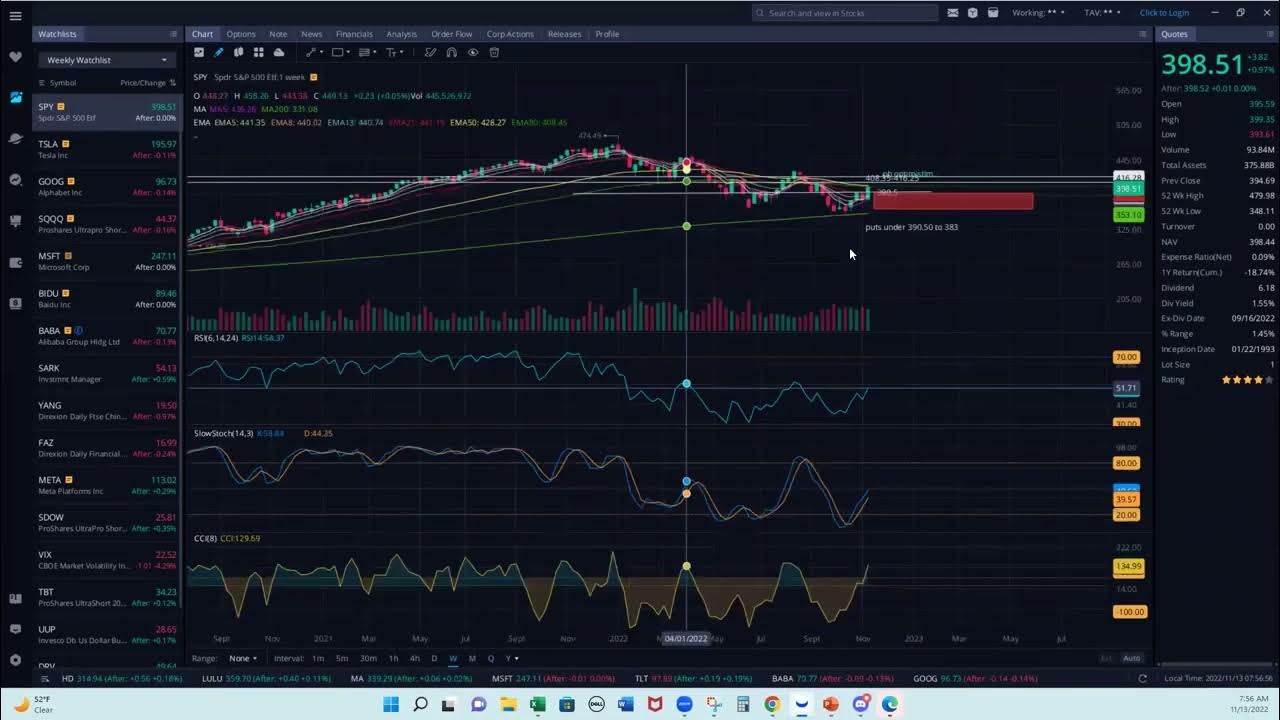This screenshot has width=1280, height=720.
Task: Select TSLA in the watchlist
Action: point(107,150)
